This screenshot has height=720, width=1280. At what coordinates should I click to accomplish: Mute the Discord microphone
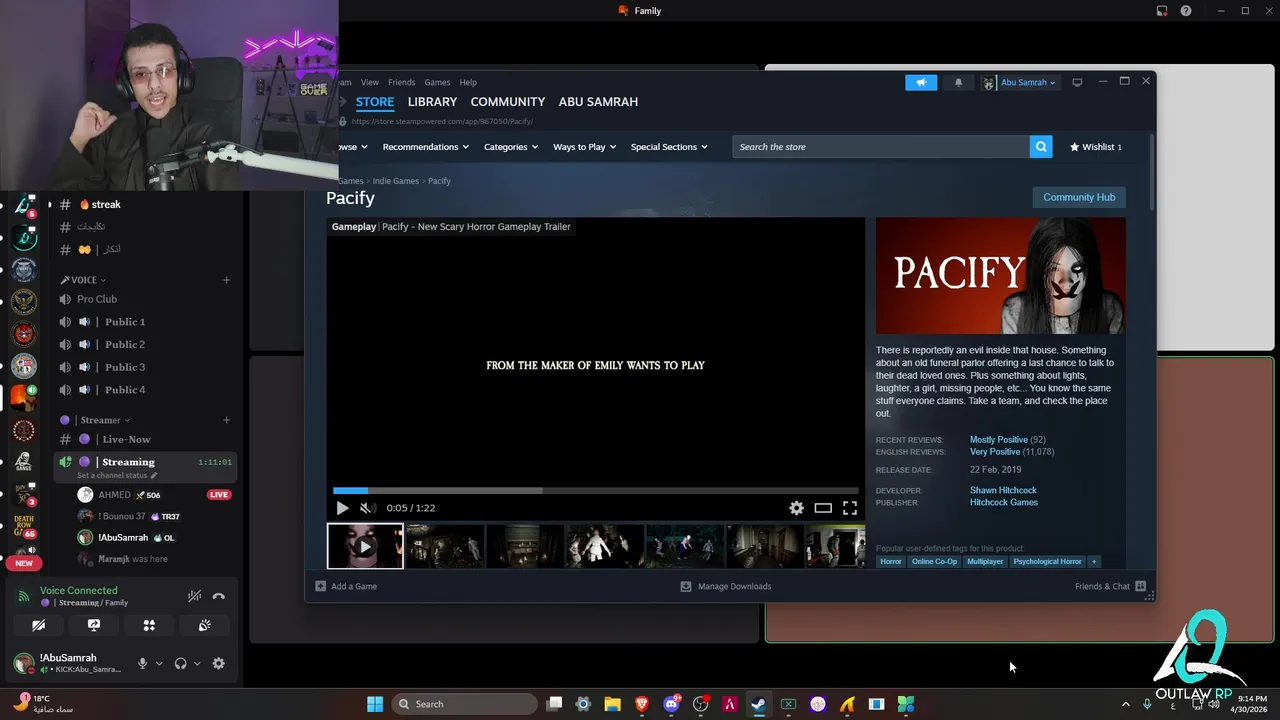tap(142, 663)
